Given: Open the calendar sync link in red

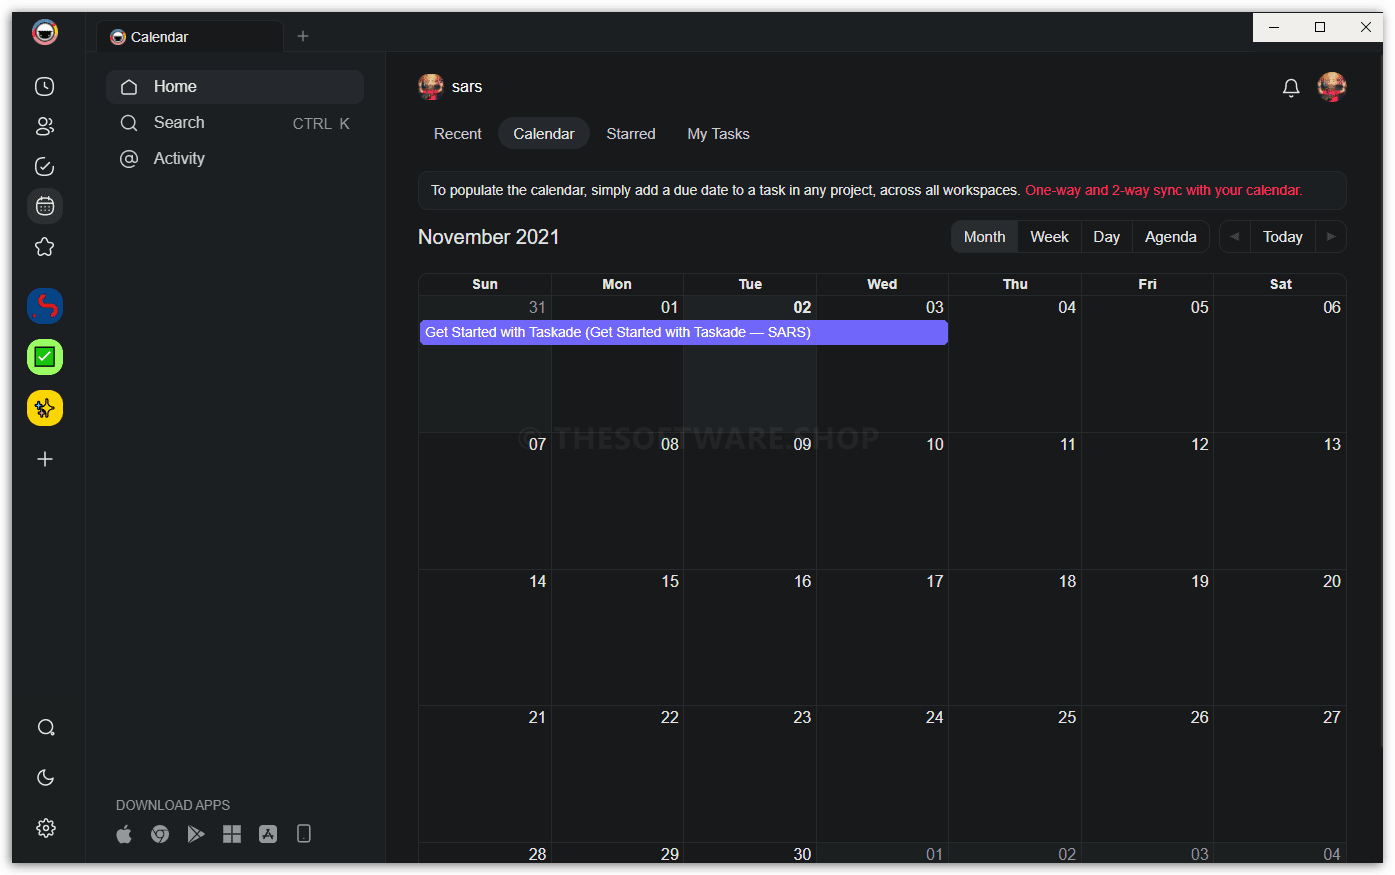Looking at the screenshot, I should [x=1163, y=190].
